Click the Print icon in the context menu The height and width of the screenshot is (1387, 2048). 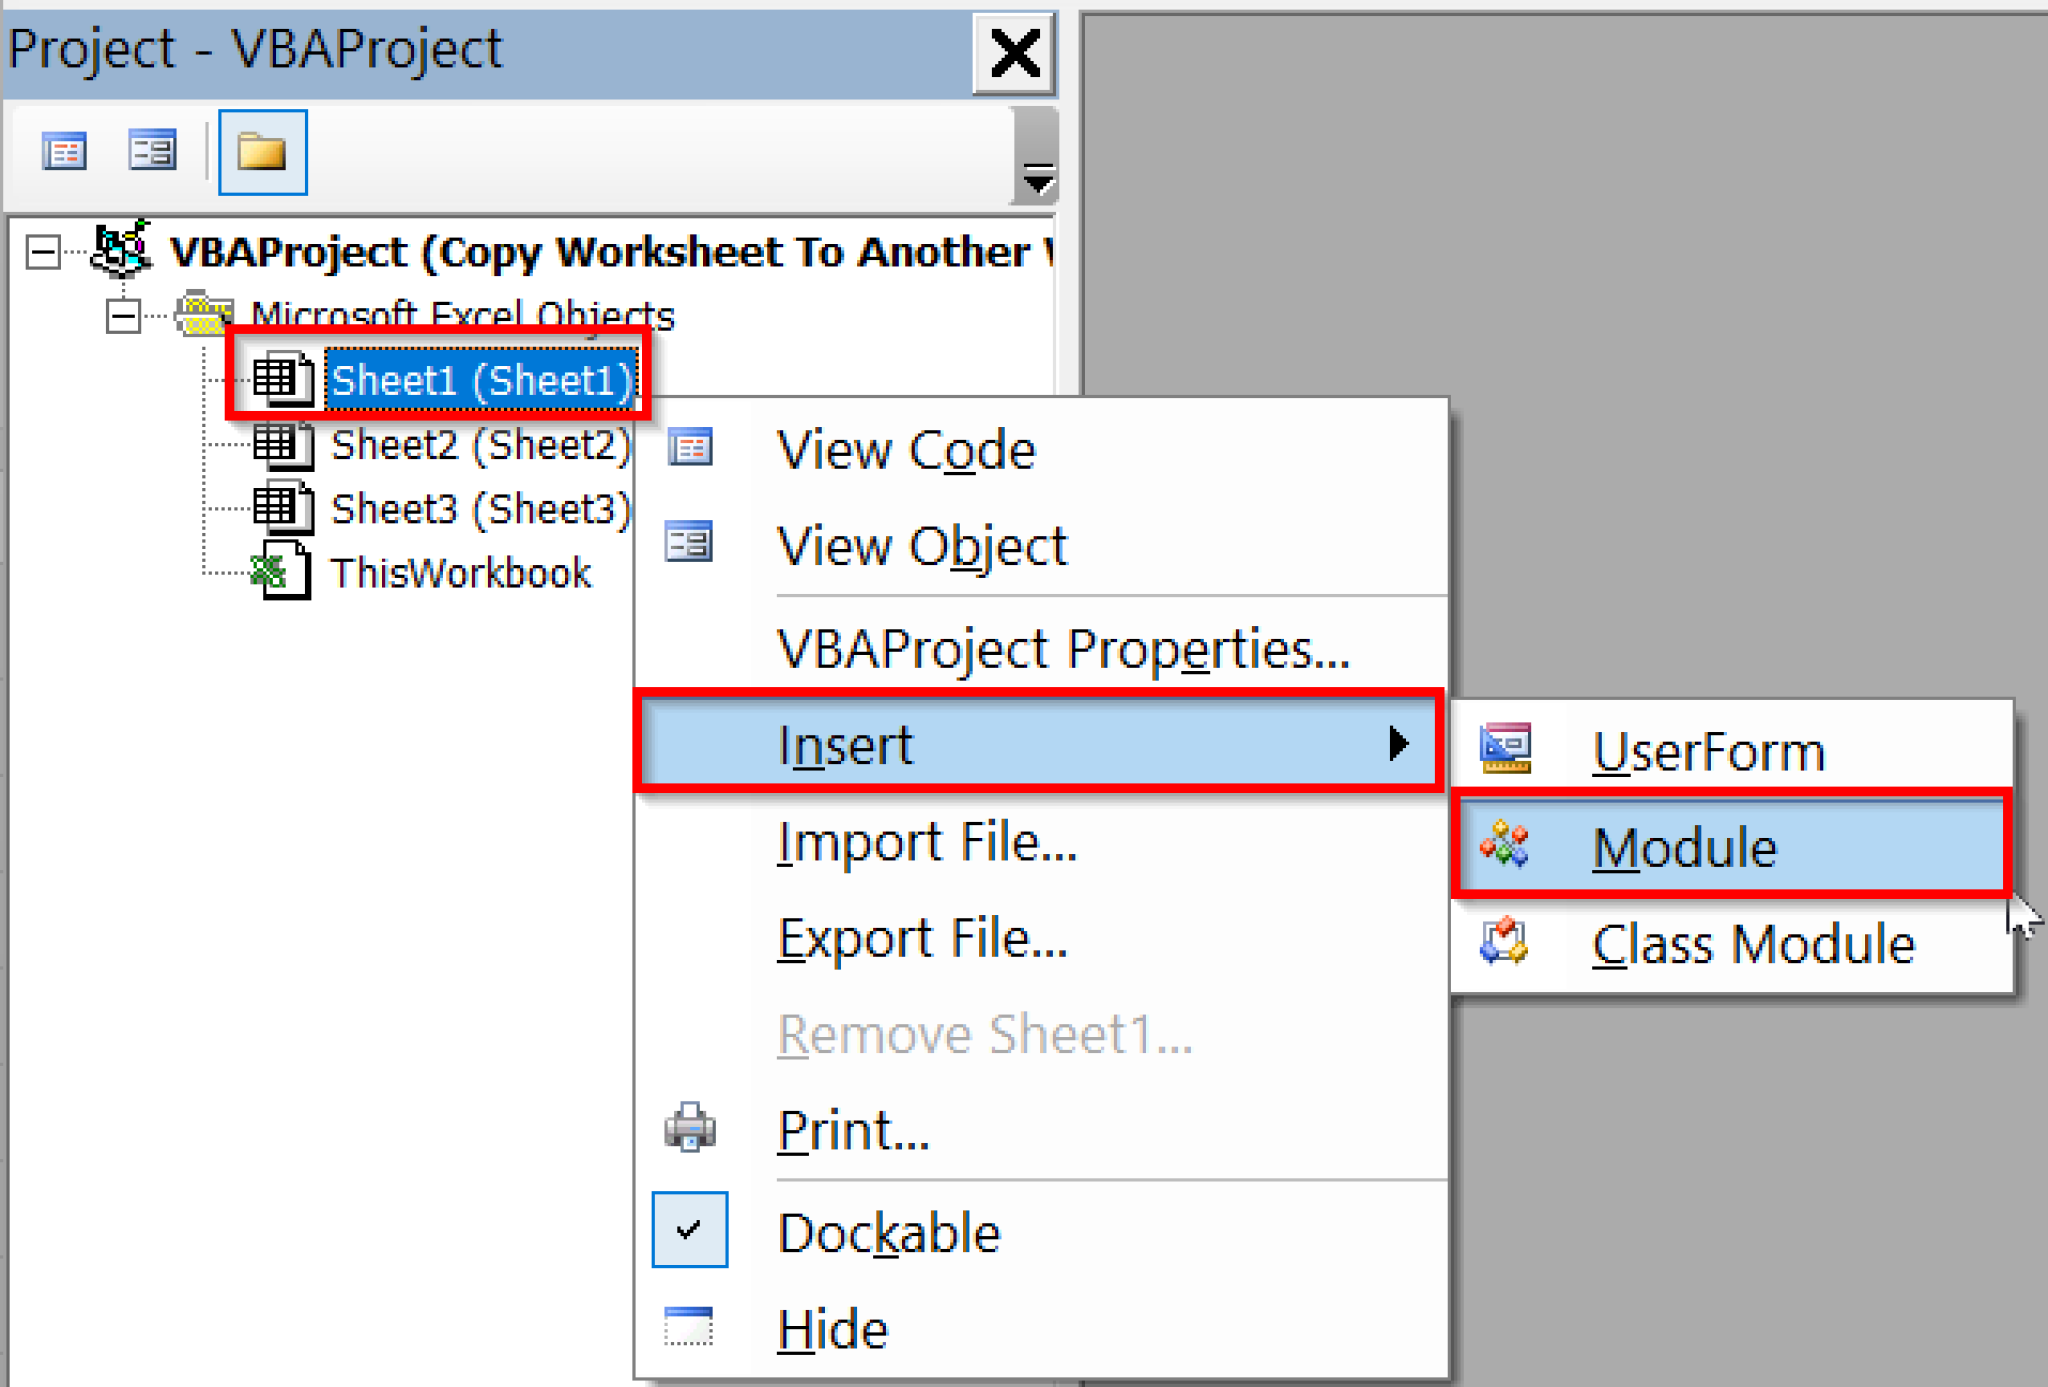(x=690, y=1127)
